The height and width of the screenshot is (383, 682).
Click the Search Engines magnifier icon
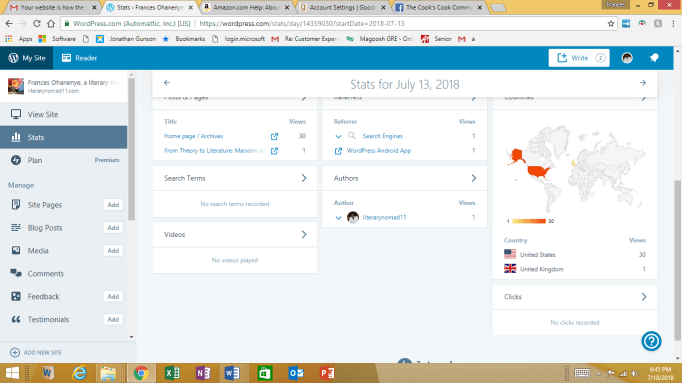pos(352,136)
